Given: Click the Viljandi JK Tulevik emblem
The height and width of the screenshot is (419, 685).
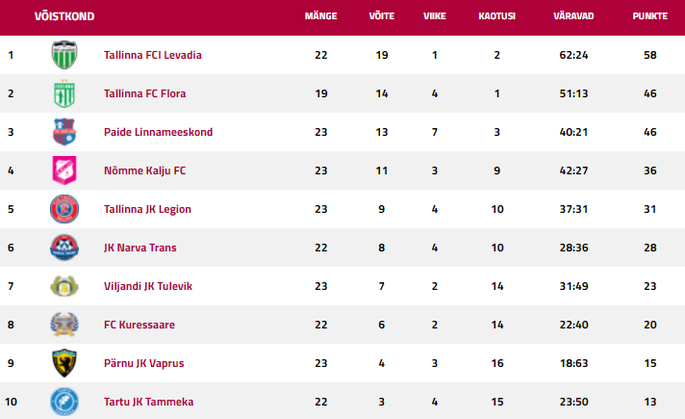Looking at the screenshot, I should pos(64,286).
